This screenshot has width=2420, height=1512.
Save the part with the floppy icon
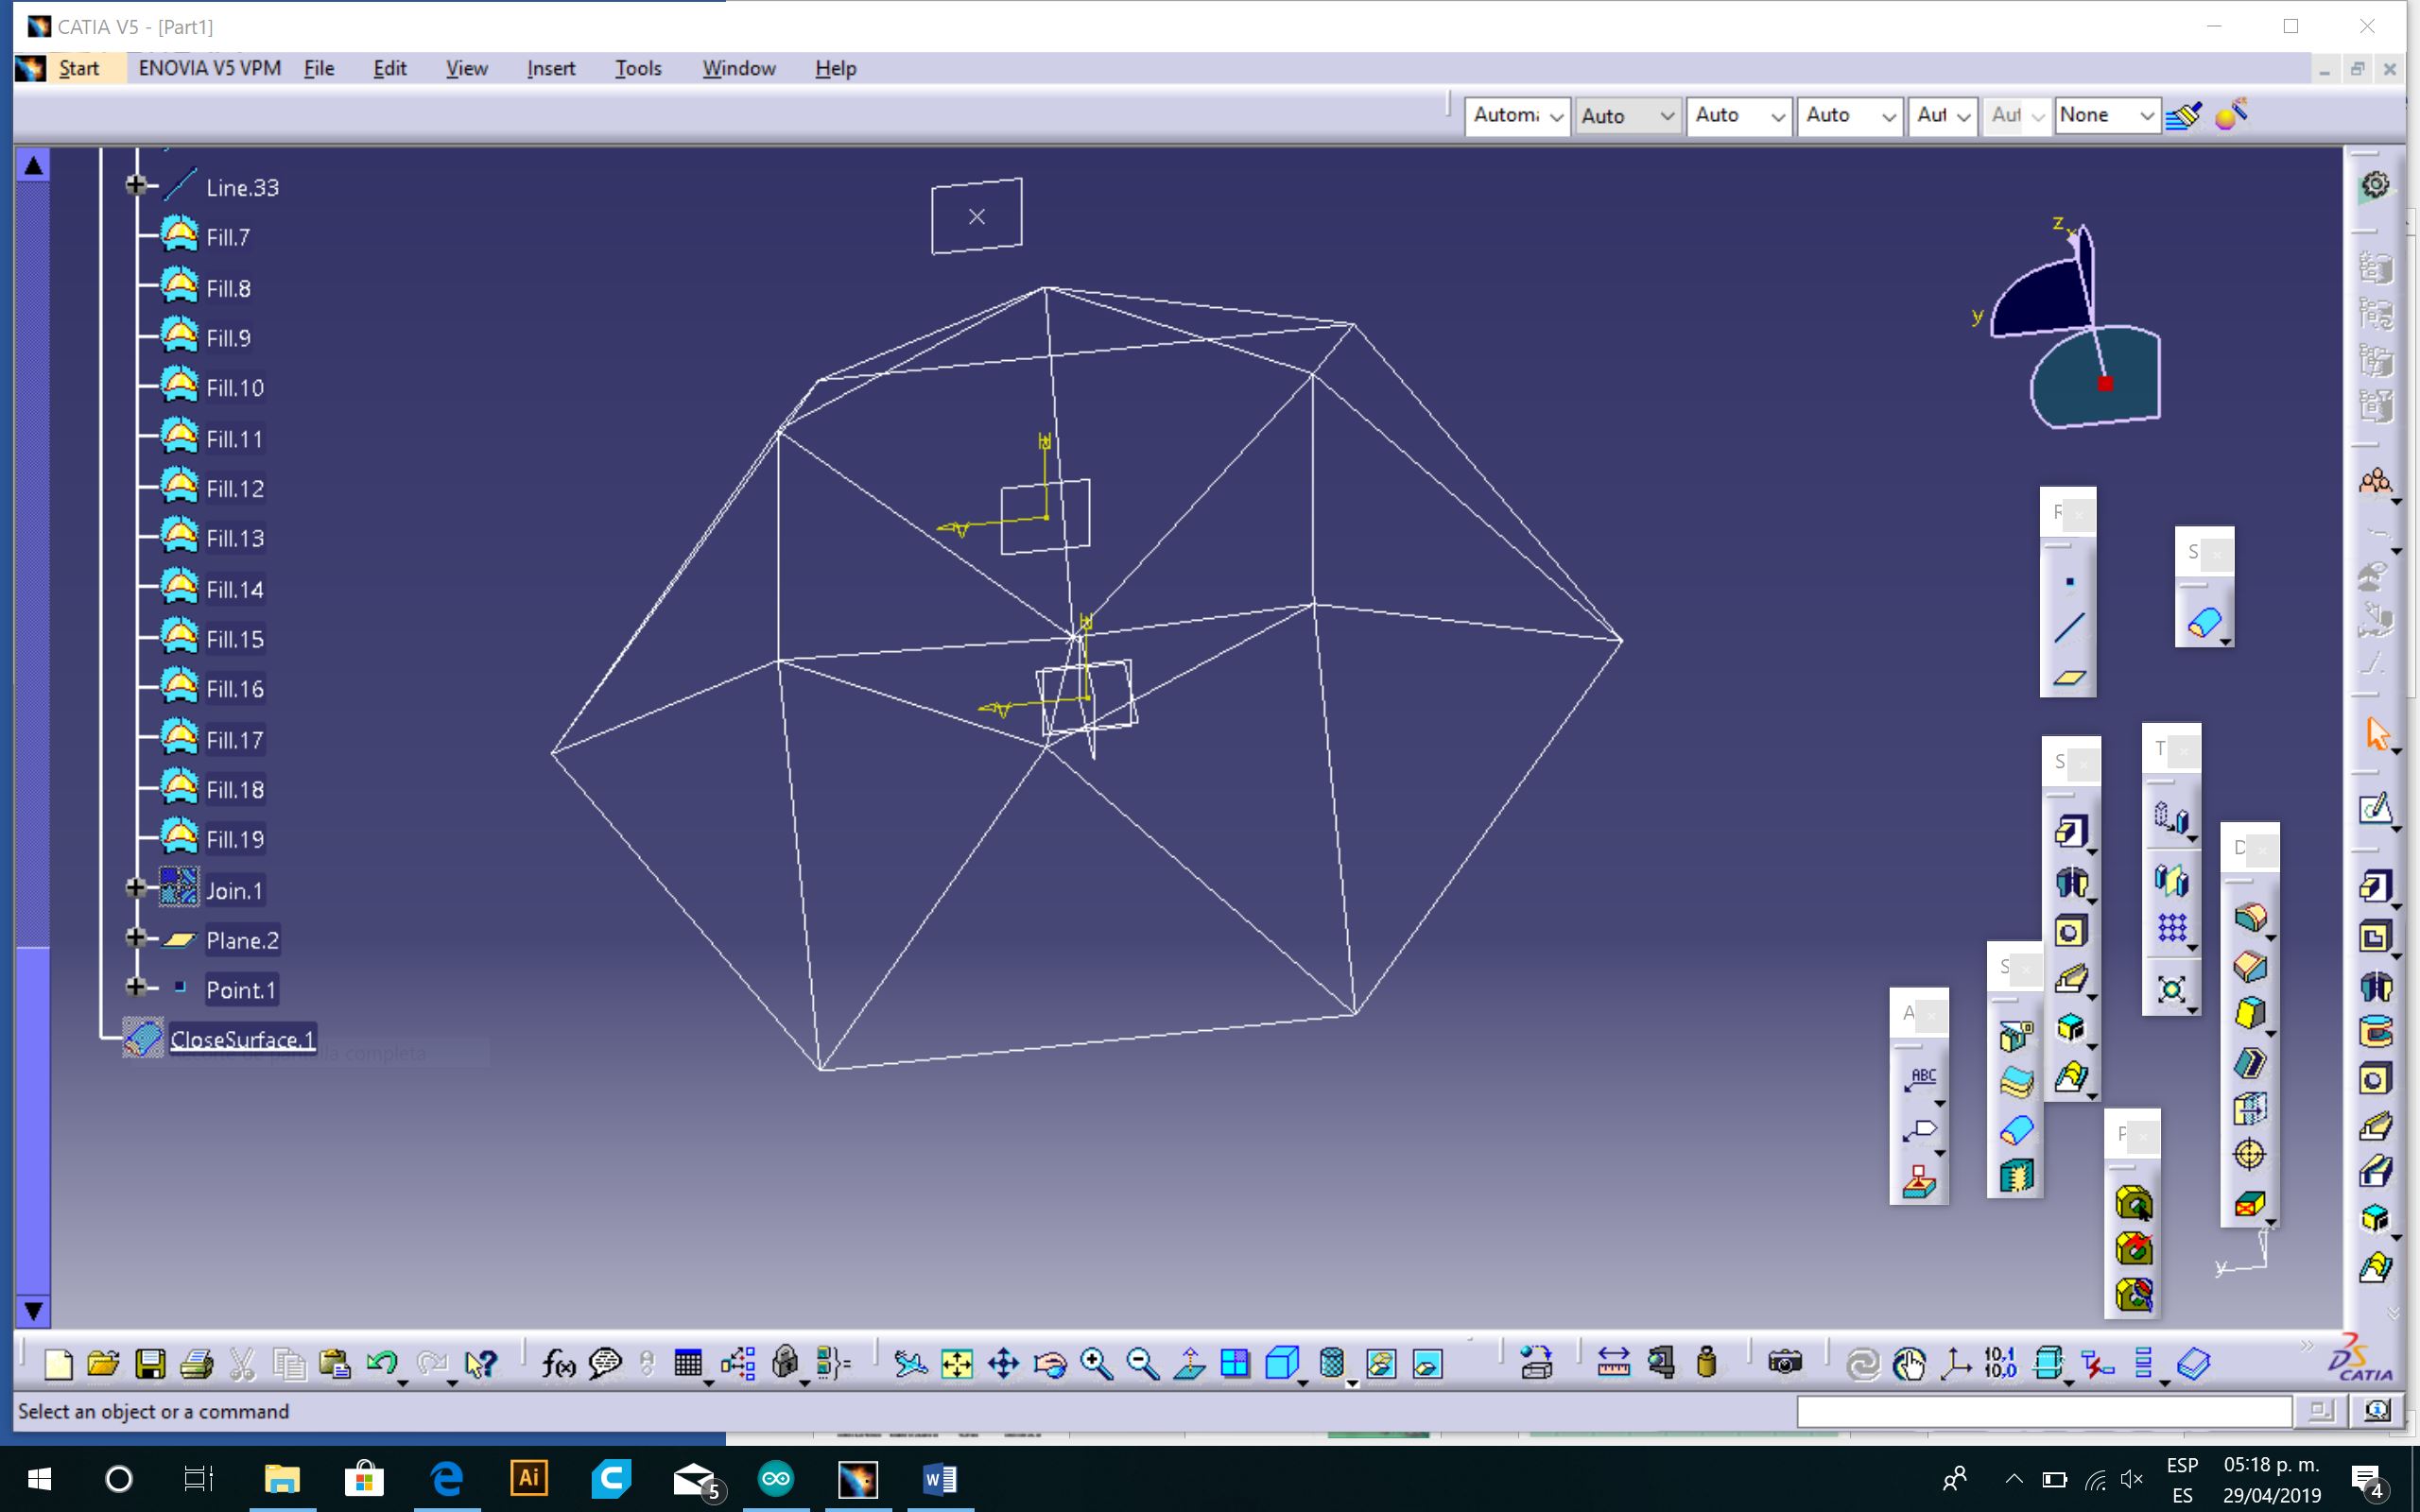(x=150, y=1364)
